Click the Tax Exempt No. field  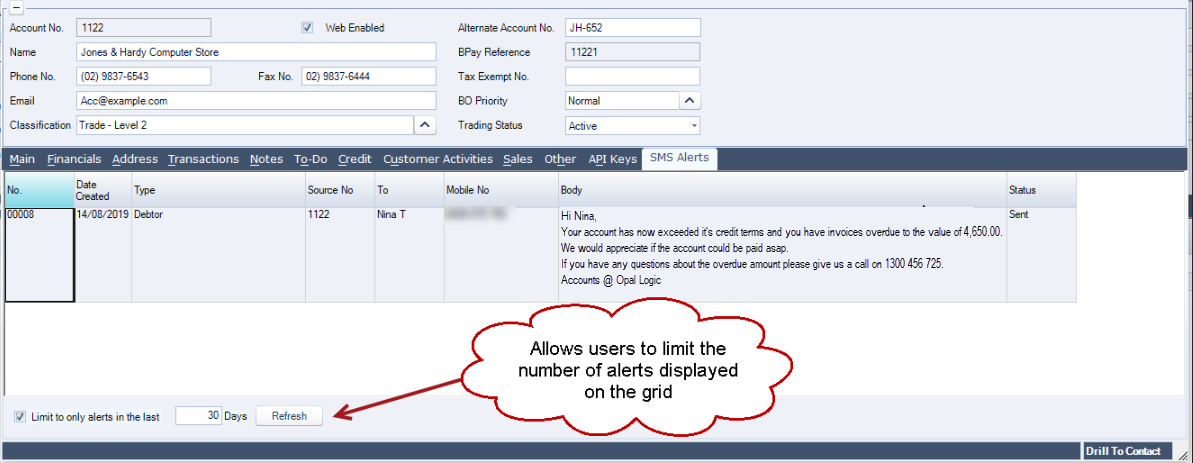click(x=632, y=77)
